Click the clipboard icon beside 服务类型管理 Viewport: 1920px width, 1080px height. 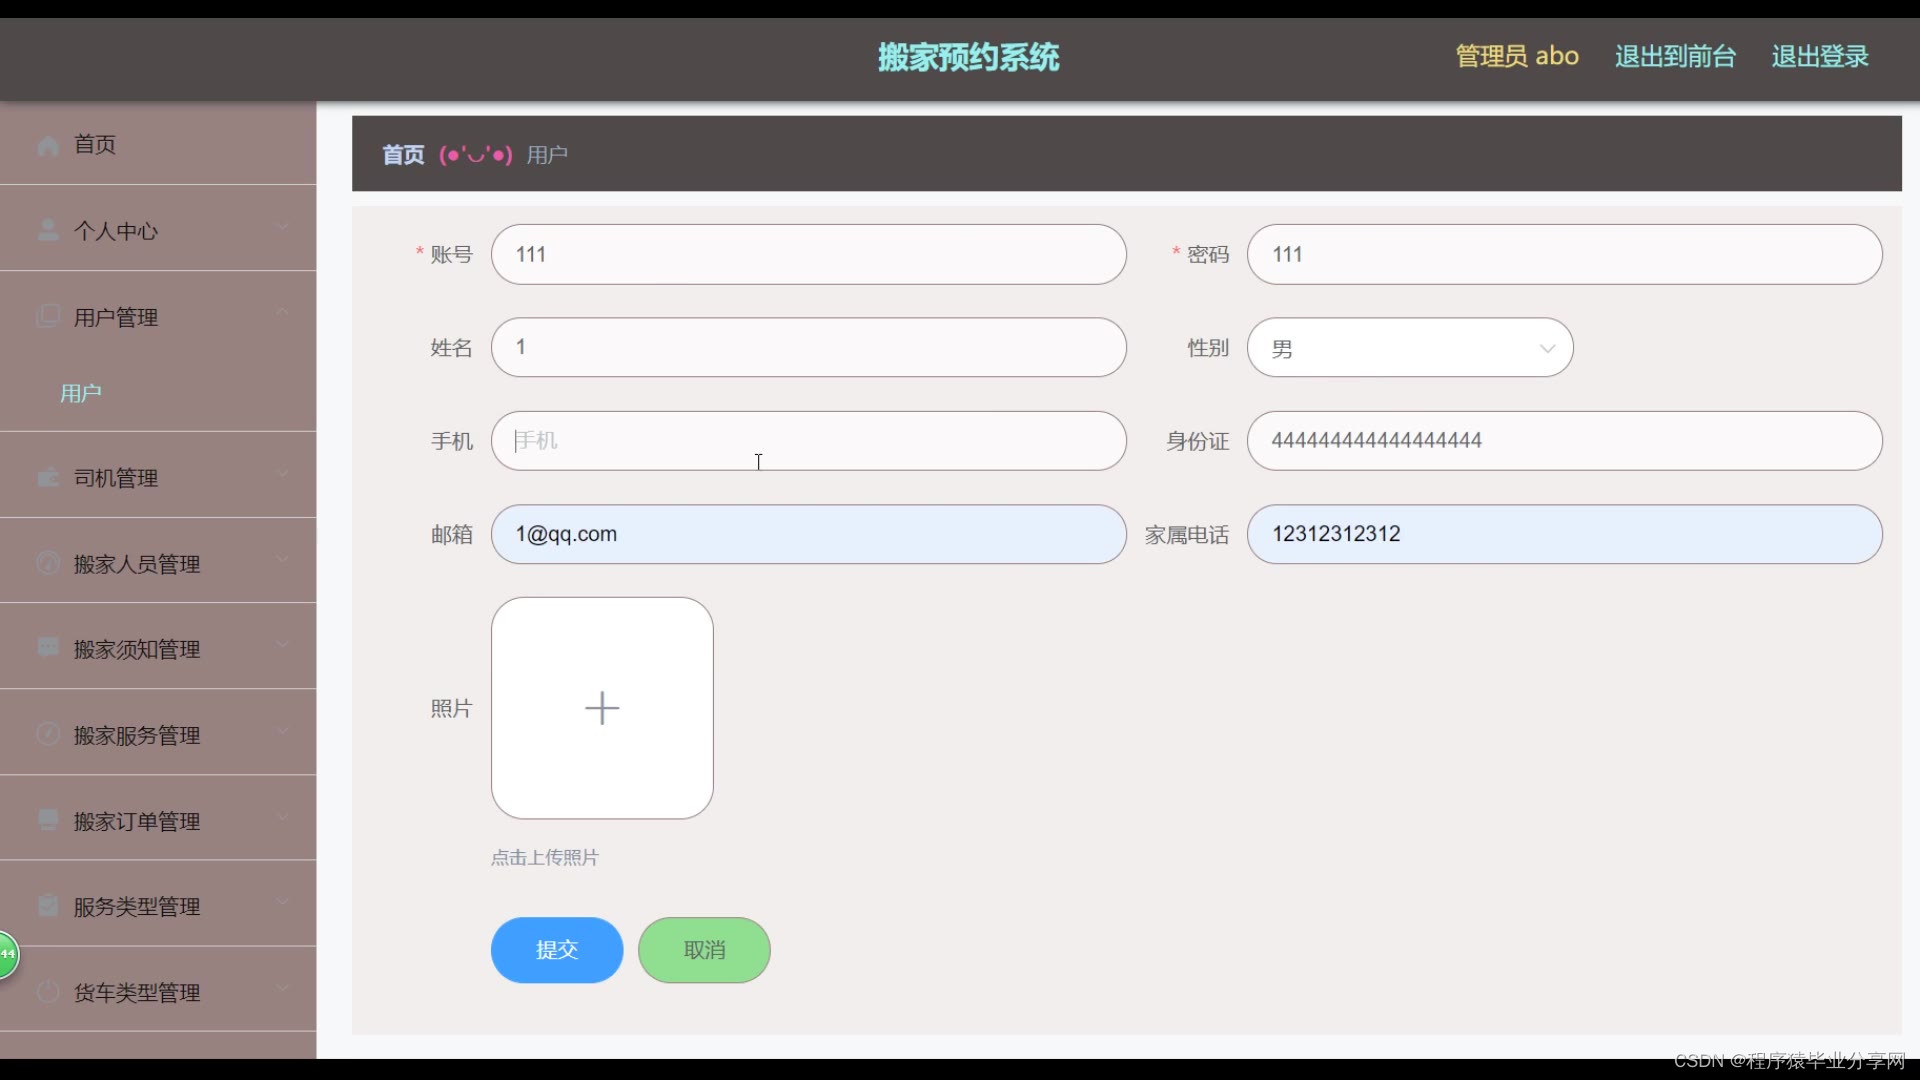(x=48, y=906)
